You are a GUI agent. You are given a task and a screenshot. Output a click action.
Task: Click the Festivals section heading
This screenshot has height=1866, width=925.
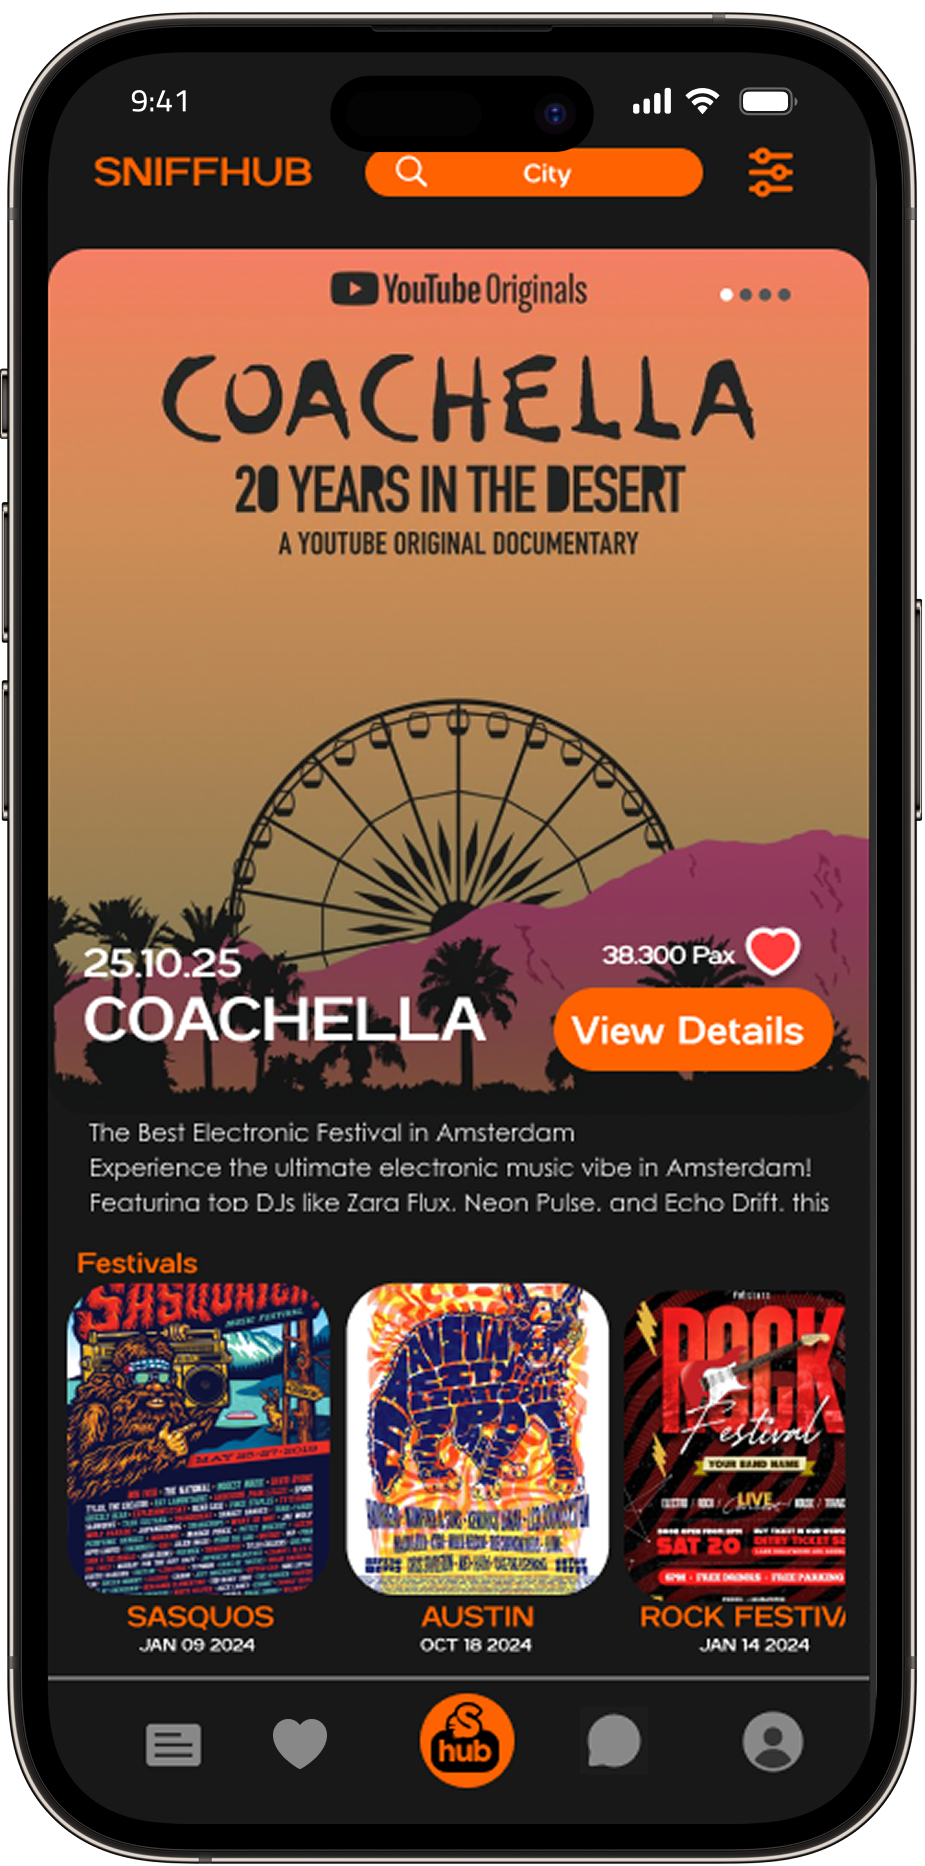[137, 1262]
